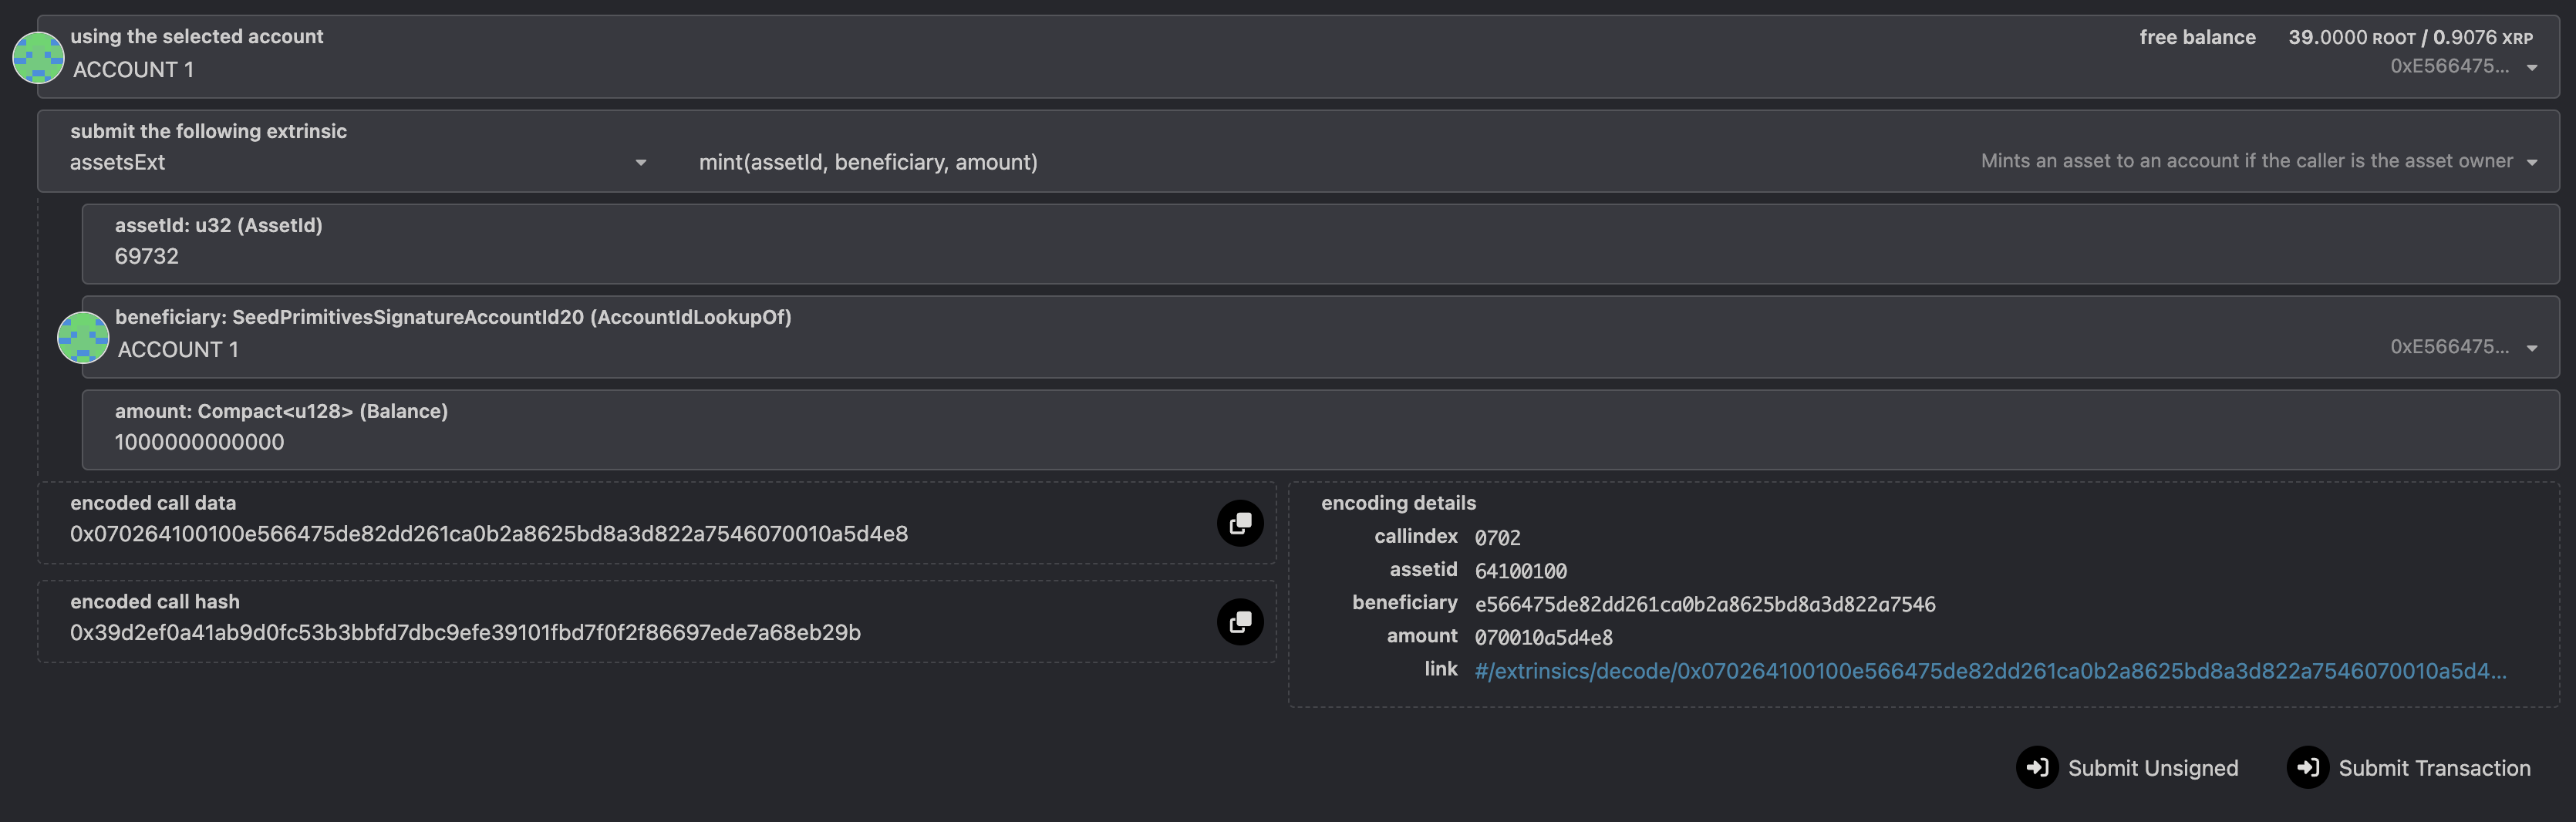Click the beneficiary hex value in encoding details
This screenshot has height=822, width=2576.
1704,604
